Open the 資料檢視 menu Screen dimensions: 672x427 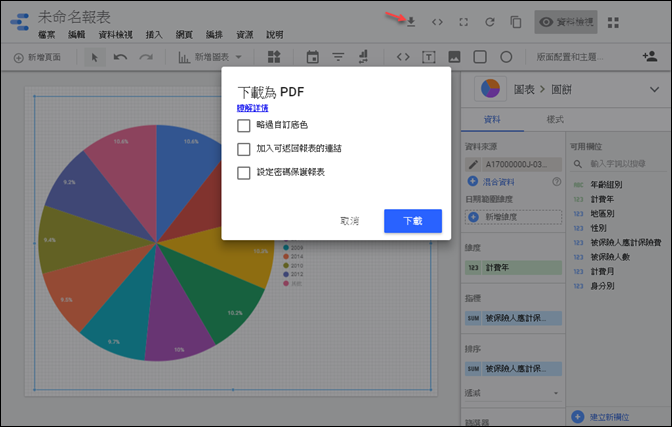115,35
